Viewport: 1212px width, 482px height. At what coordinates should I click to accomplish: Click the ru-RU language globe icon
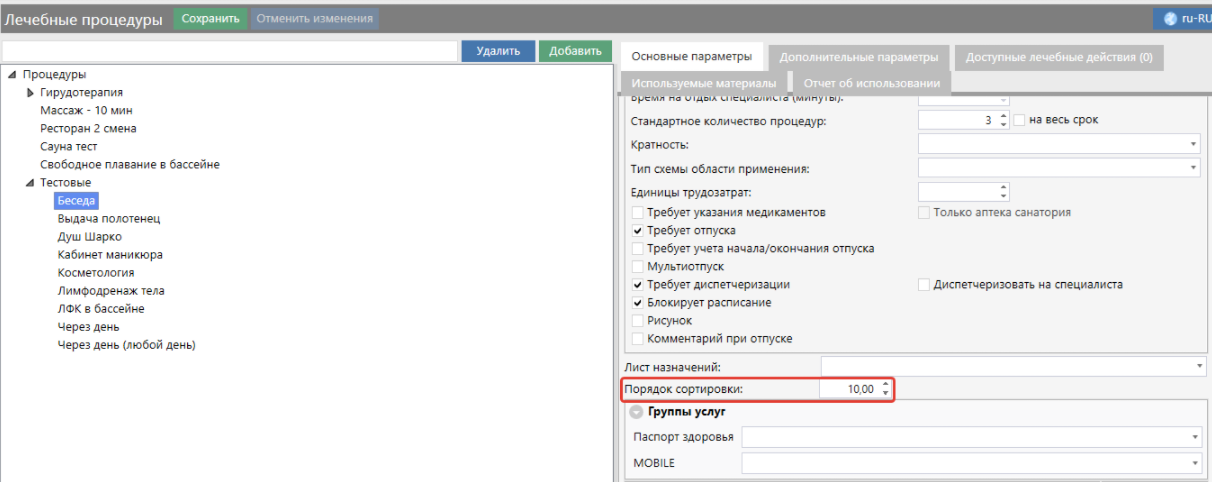(1171, 19)
